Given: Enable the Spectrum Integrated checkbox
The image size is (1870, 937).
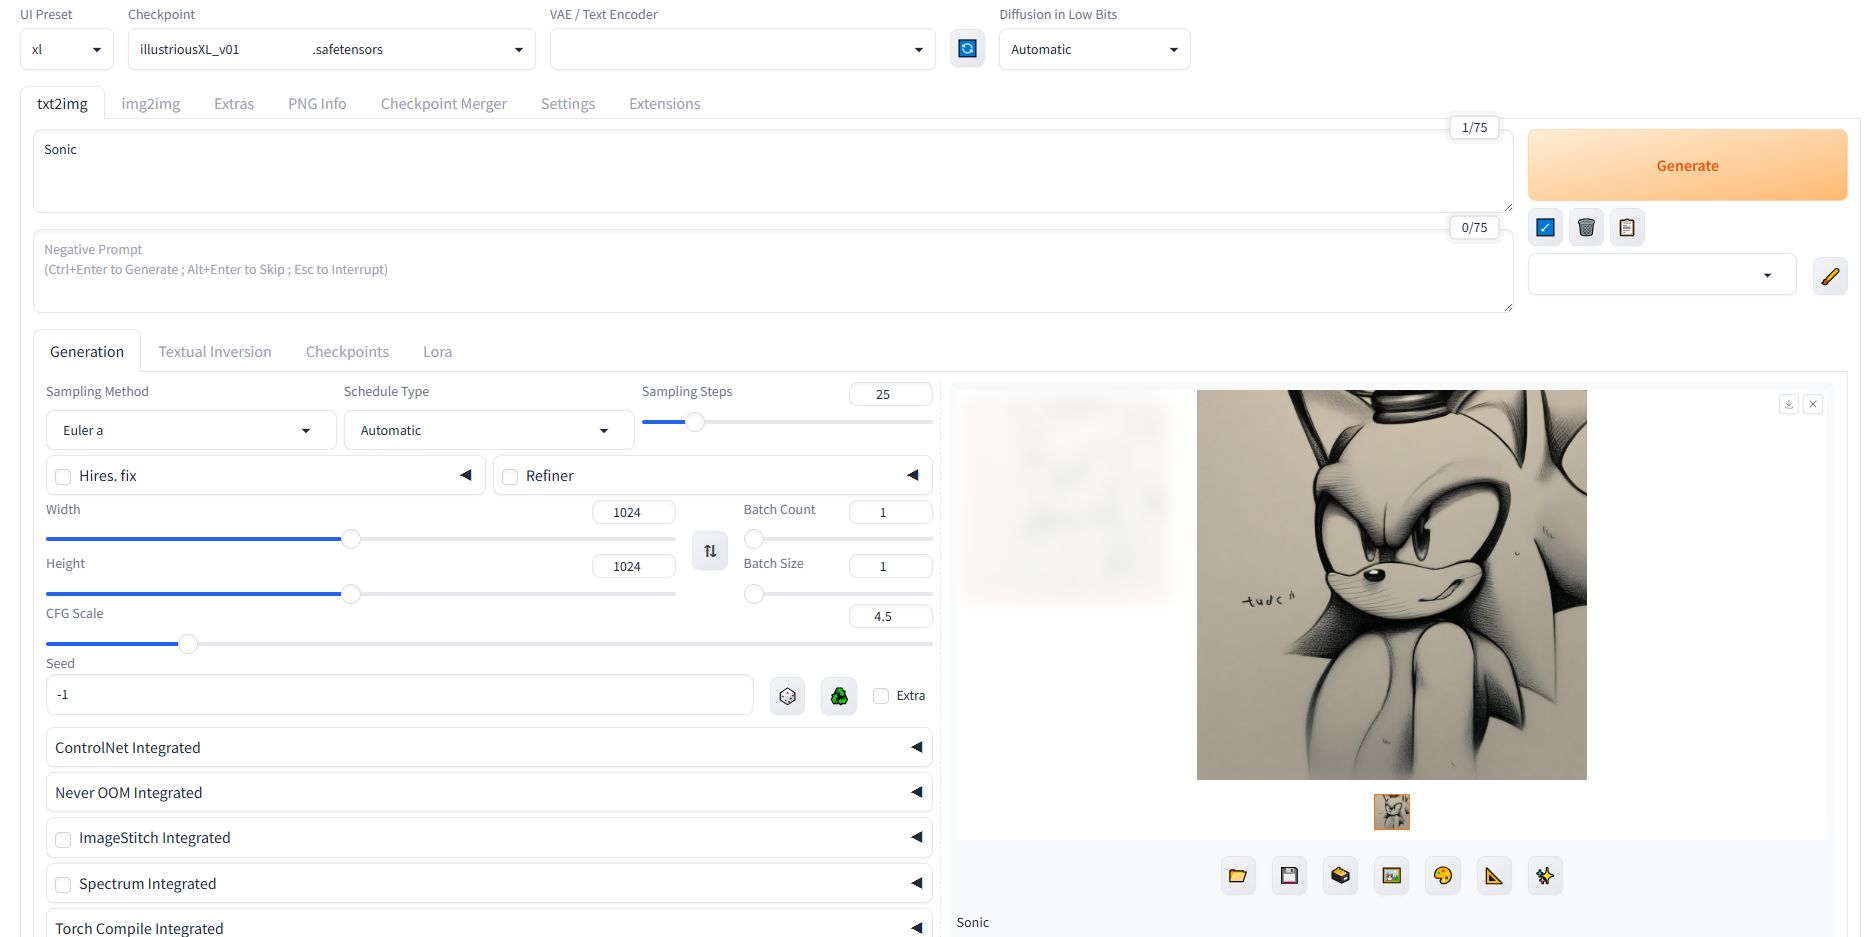Looking at the screenshot, I should click(63, 885).
